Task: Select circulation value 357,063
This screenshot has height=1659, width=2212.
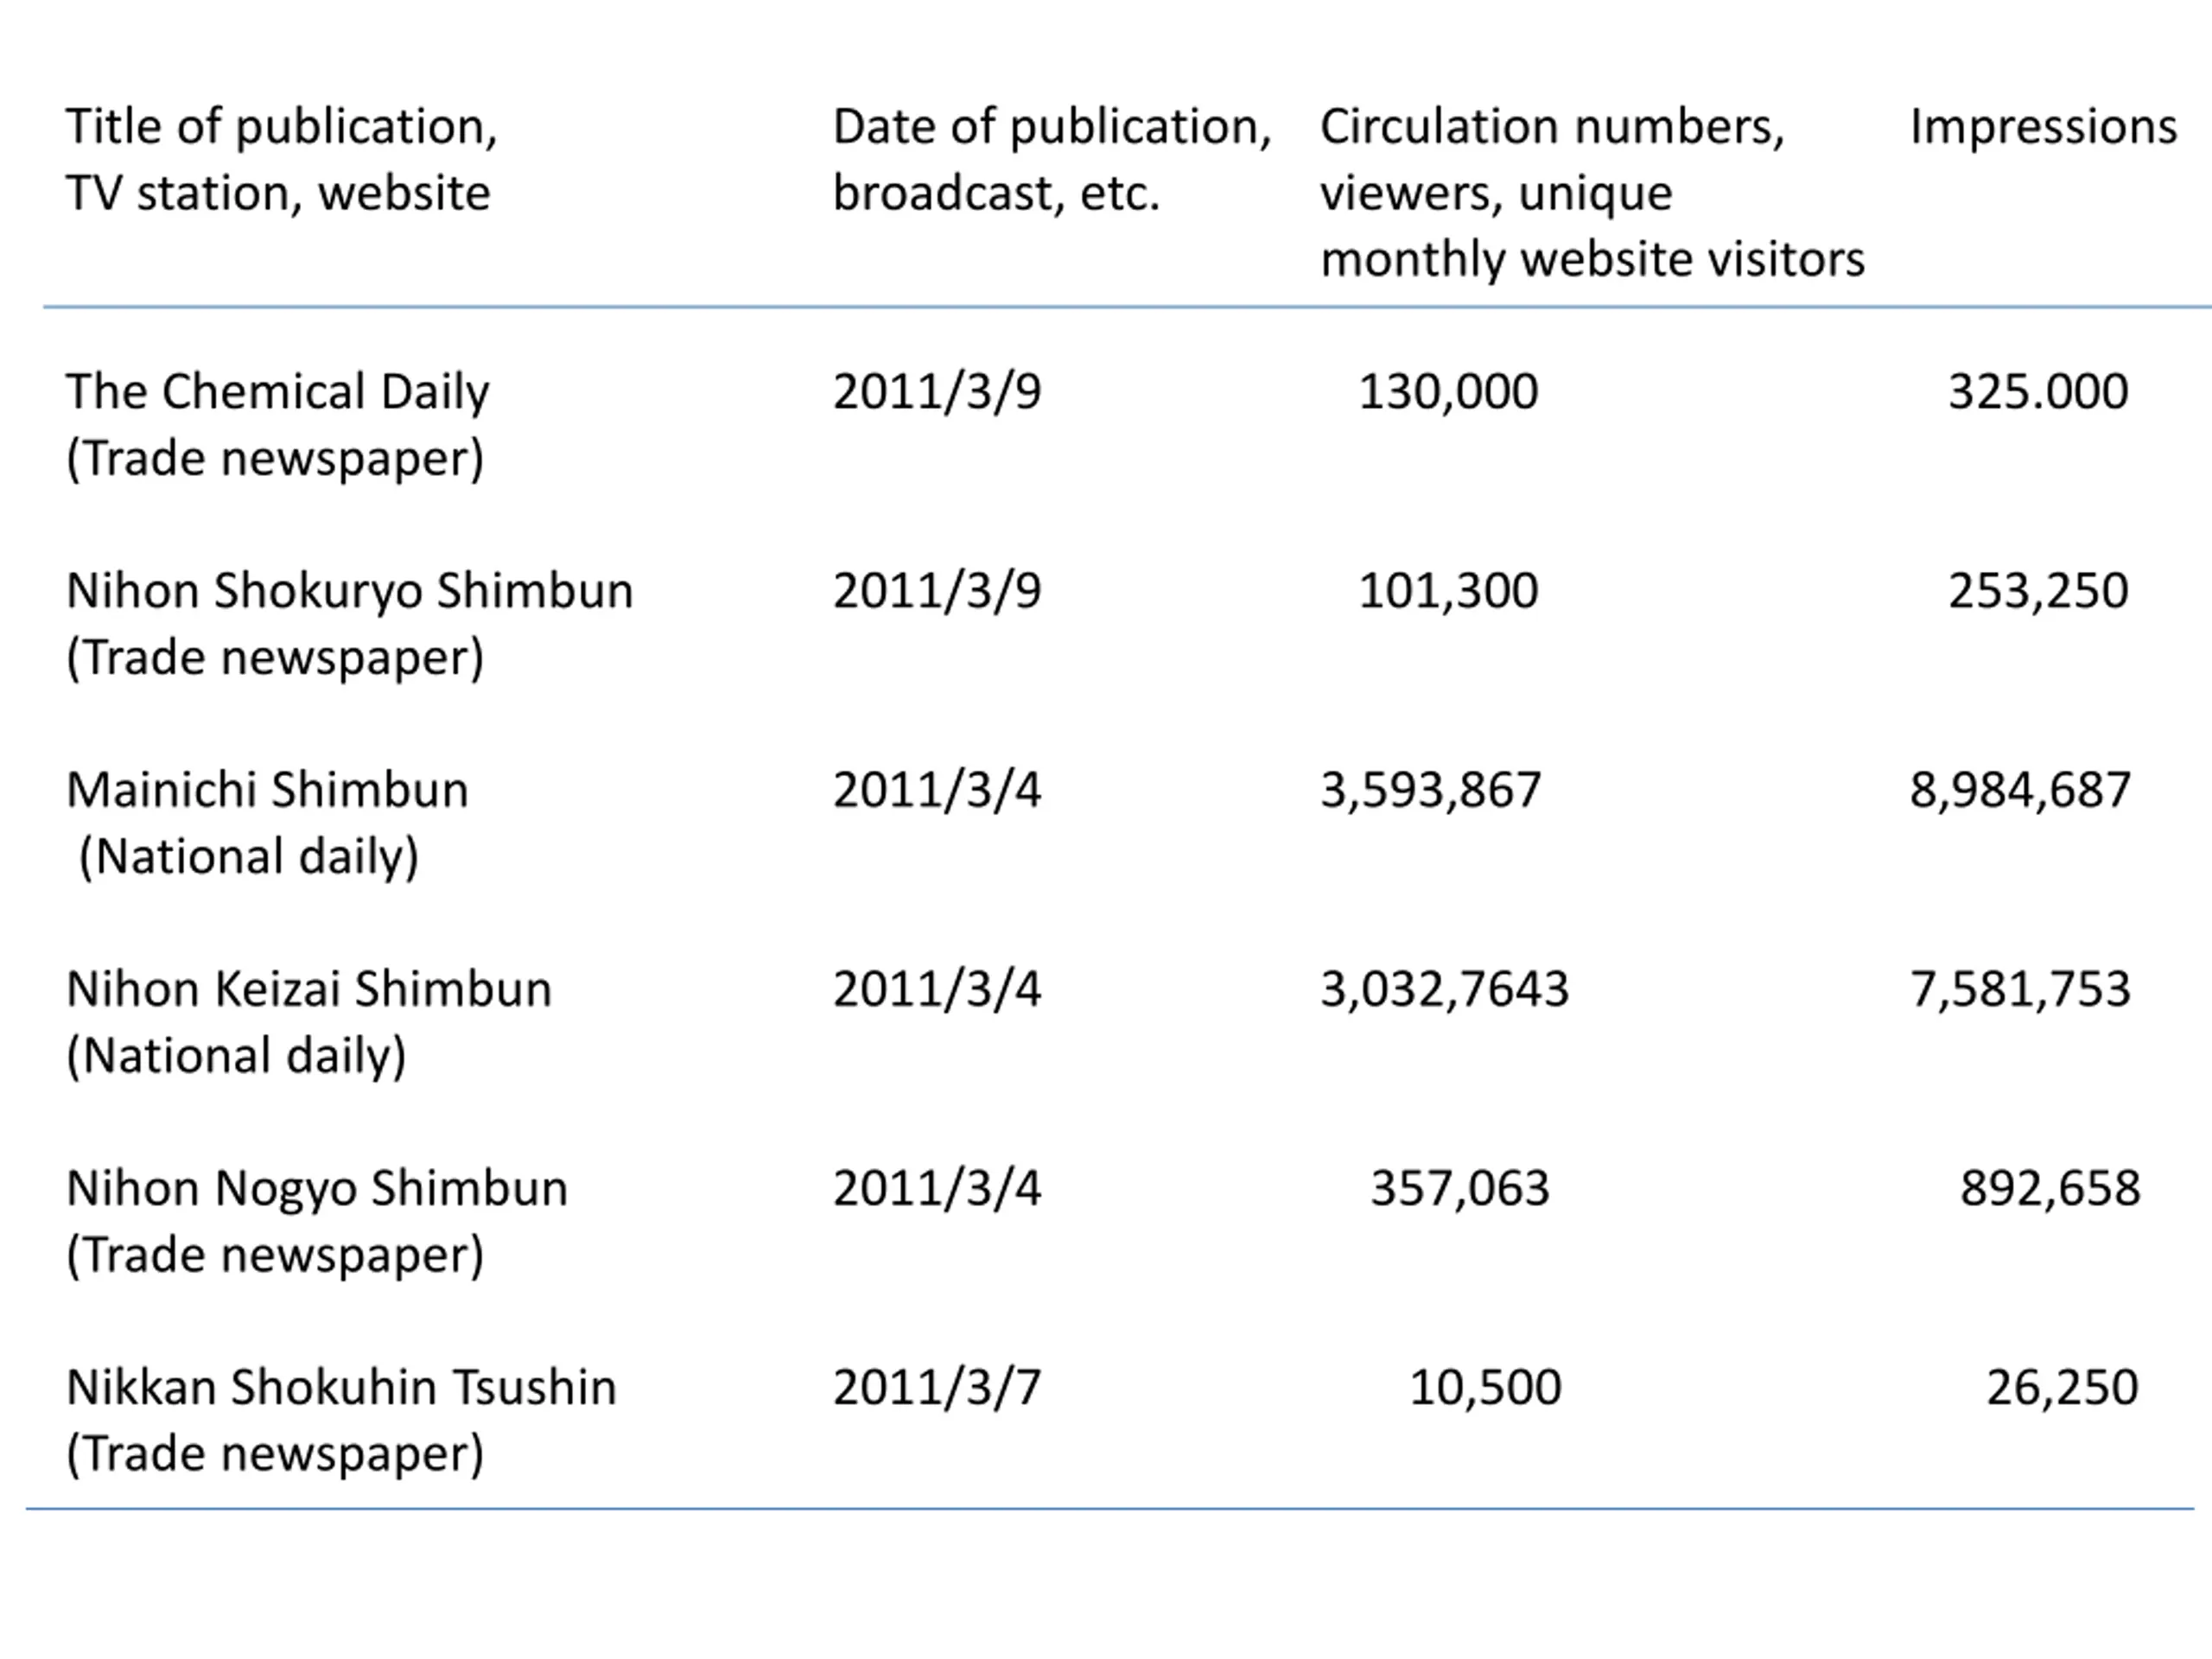Action: pyautogui.click(x=1460, y=1188)
